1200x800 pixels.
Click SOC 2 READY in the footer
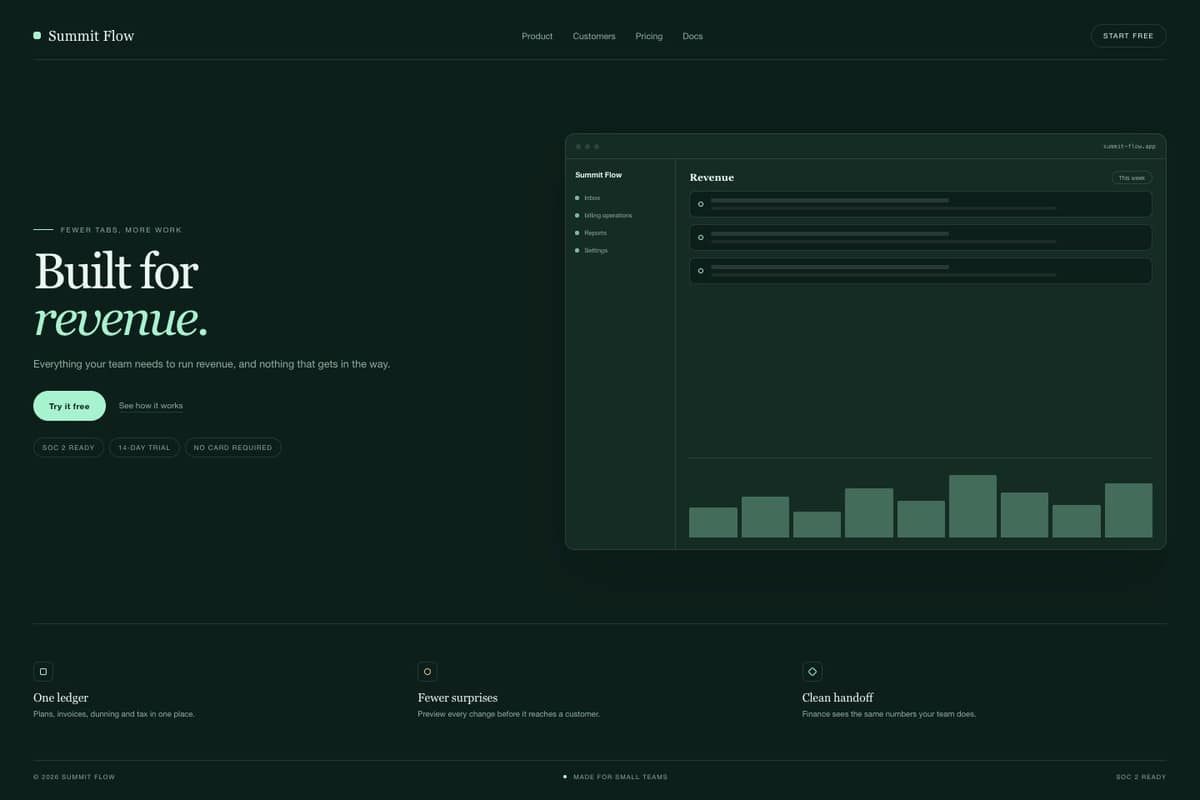click(x=1141, y=777)
